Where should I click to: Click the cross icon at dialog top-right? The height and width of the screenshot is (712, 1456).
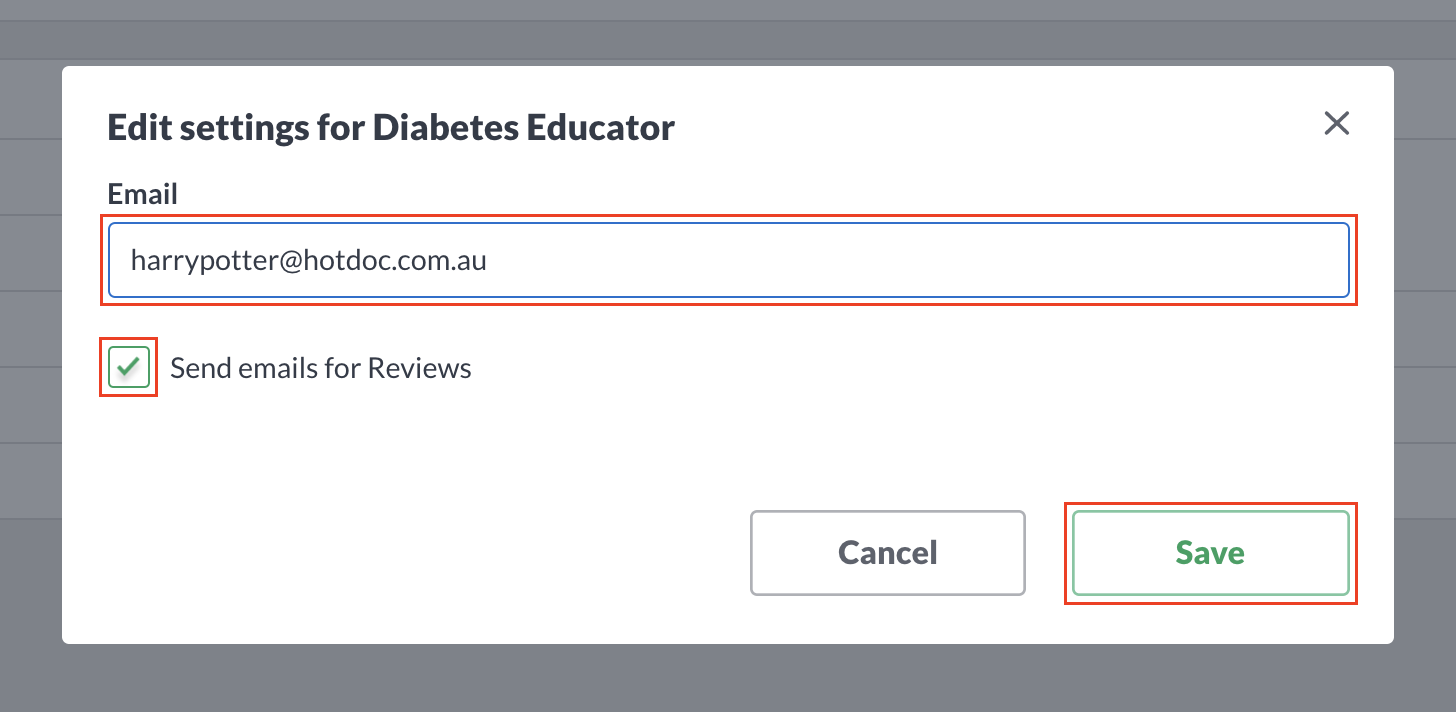click(1337, 123)
